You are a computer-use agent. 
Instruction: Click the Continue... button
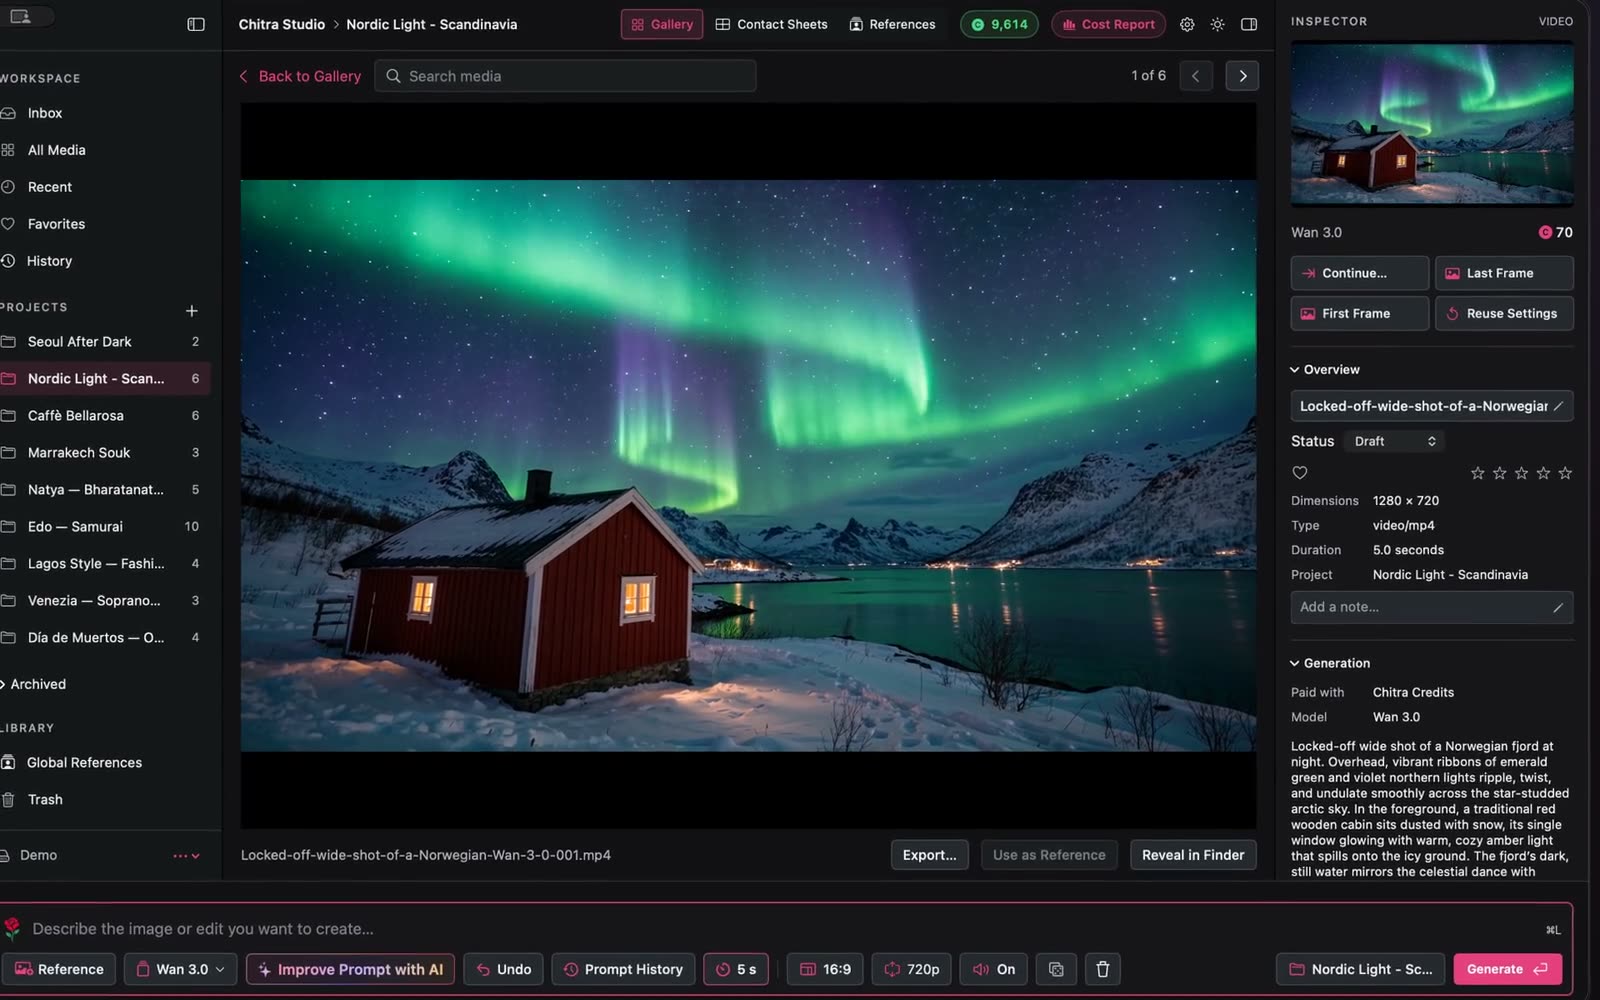coord(1360,273)
